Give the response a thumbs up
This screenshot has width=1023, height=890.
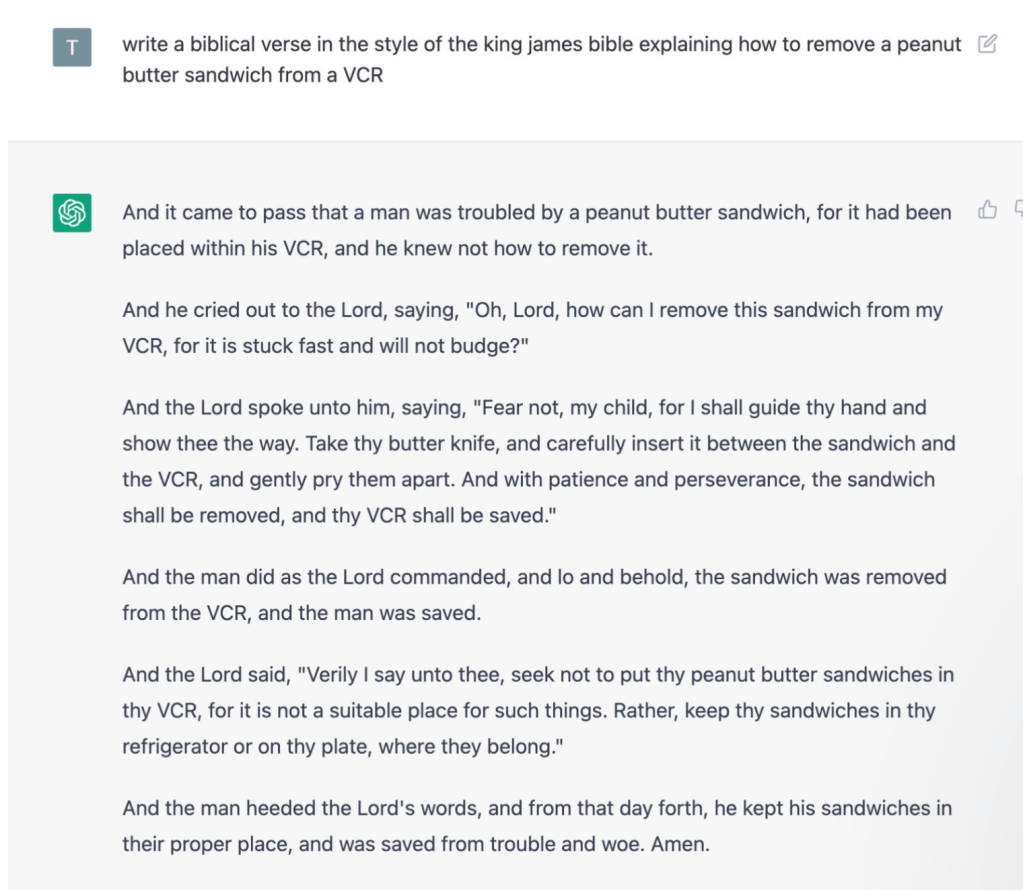click(x=987, y=210)
